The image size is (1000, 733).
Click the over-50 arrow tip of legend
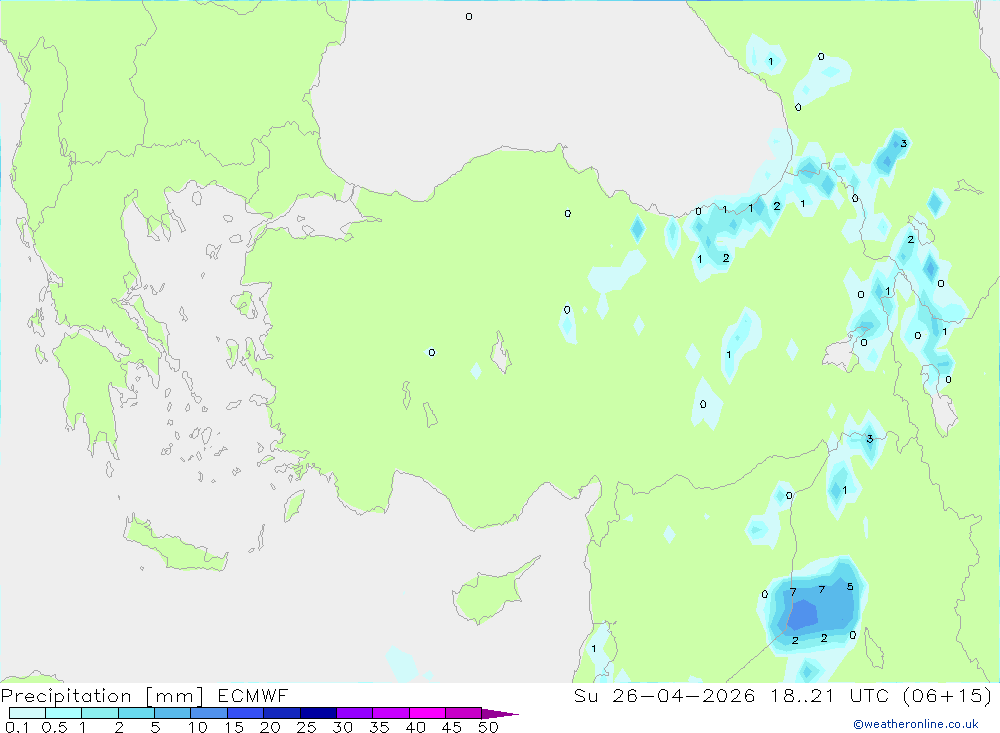500,714
